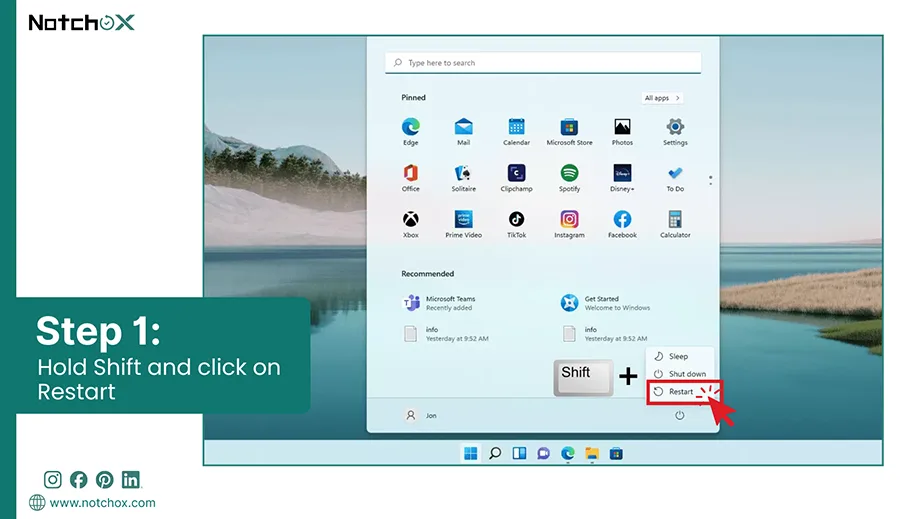Open the info file below Microsoft Teams
The height and width of the screenshot is (519, 922).
pos(446,334)
